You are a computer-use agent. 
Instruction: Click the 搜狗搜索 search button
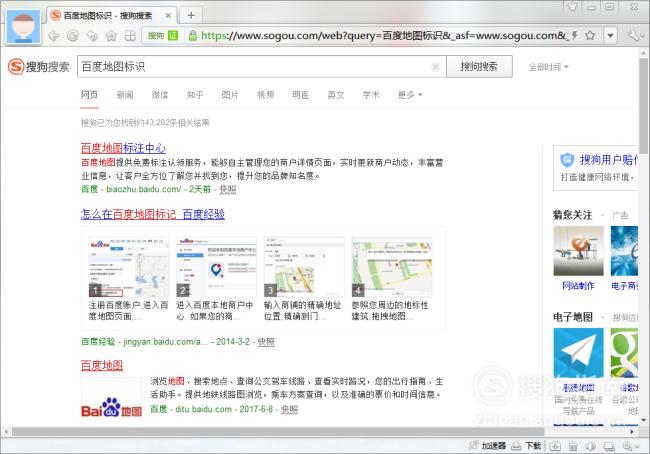[479, 66]
